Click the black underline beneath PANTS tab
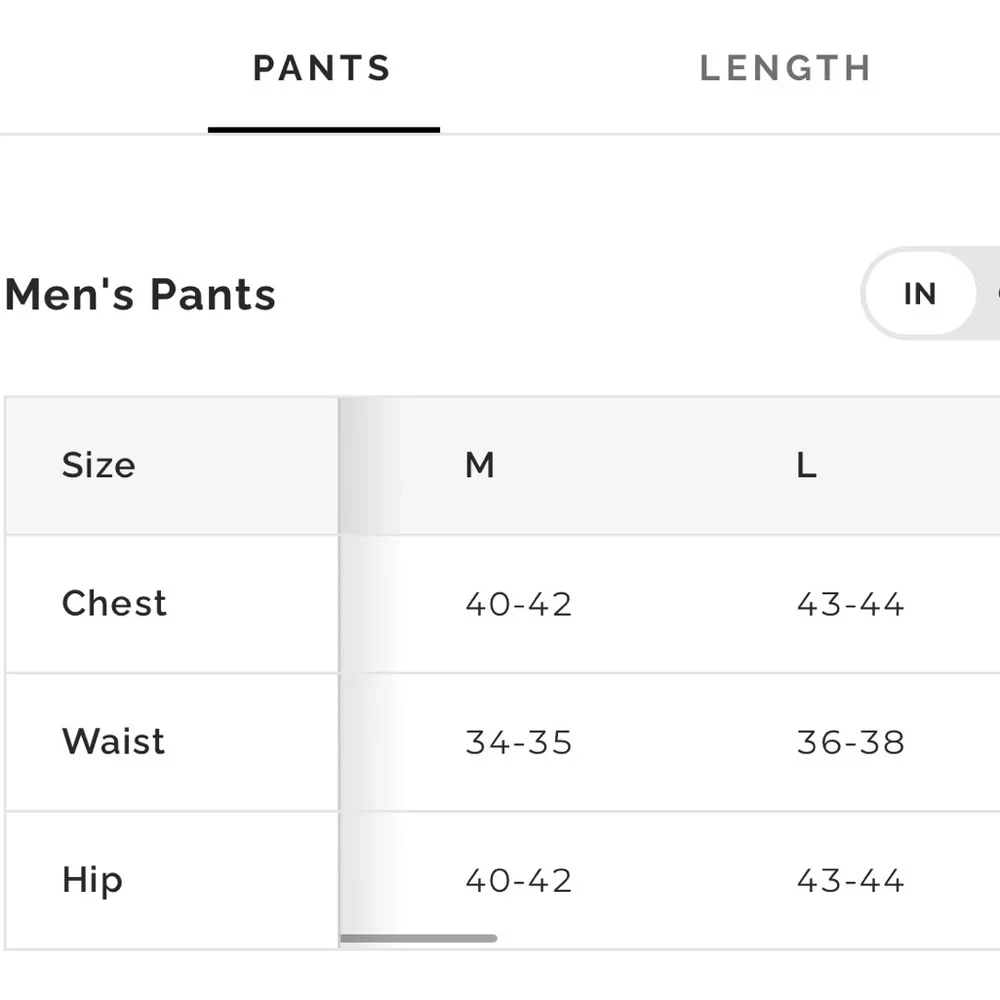 323,129
